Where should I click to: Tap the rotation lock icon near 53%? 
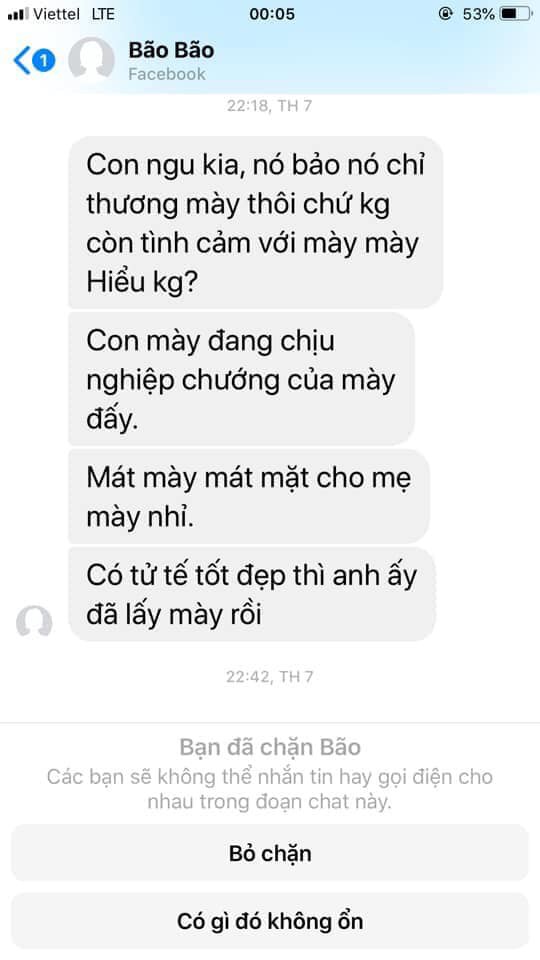point(446,13)
